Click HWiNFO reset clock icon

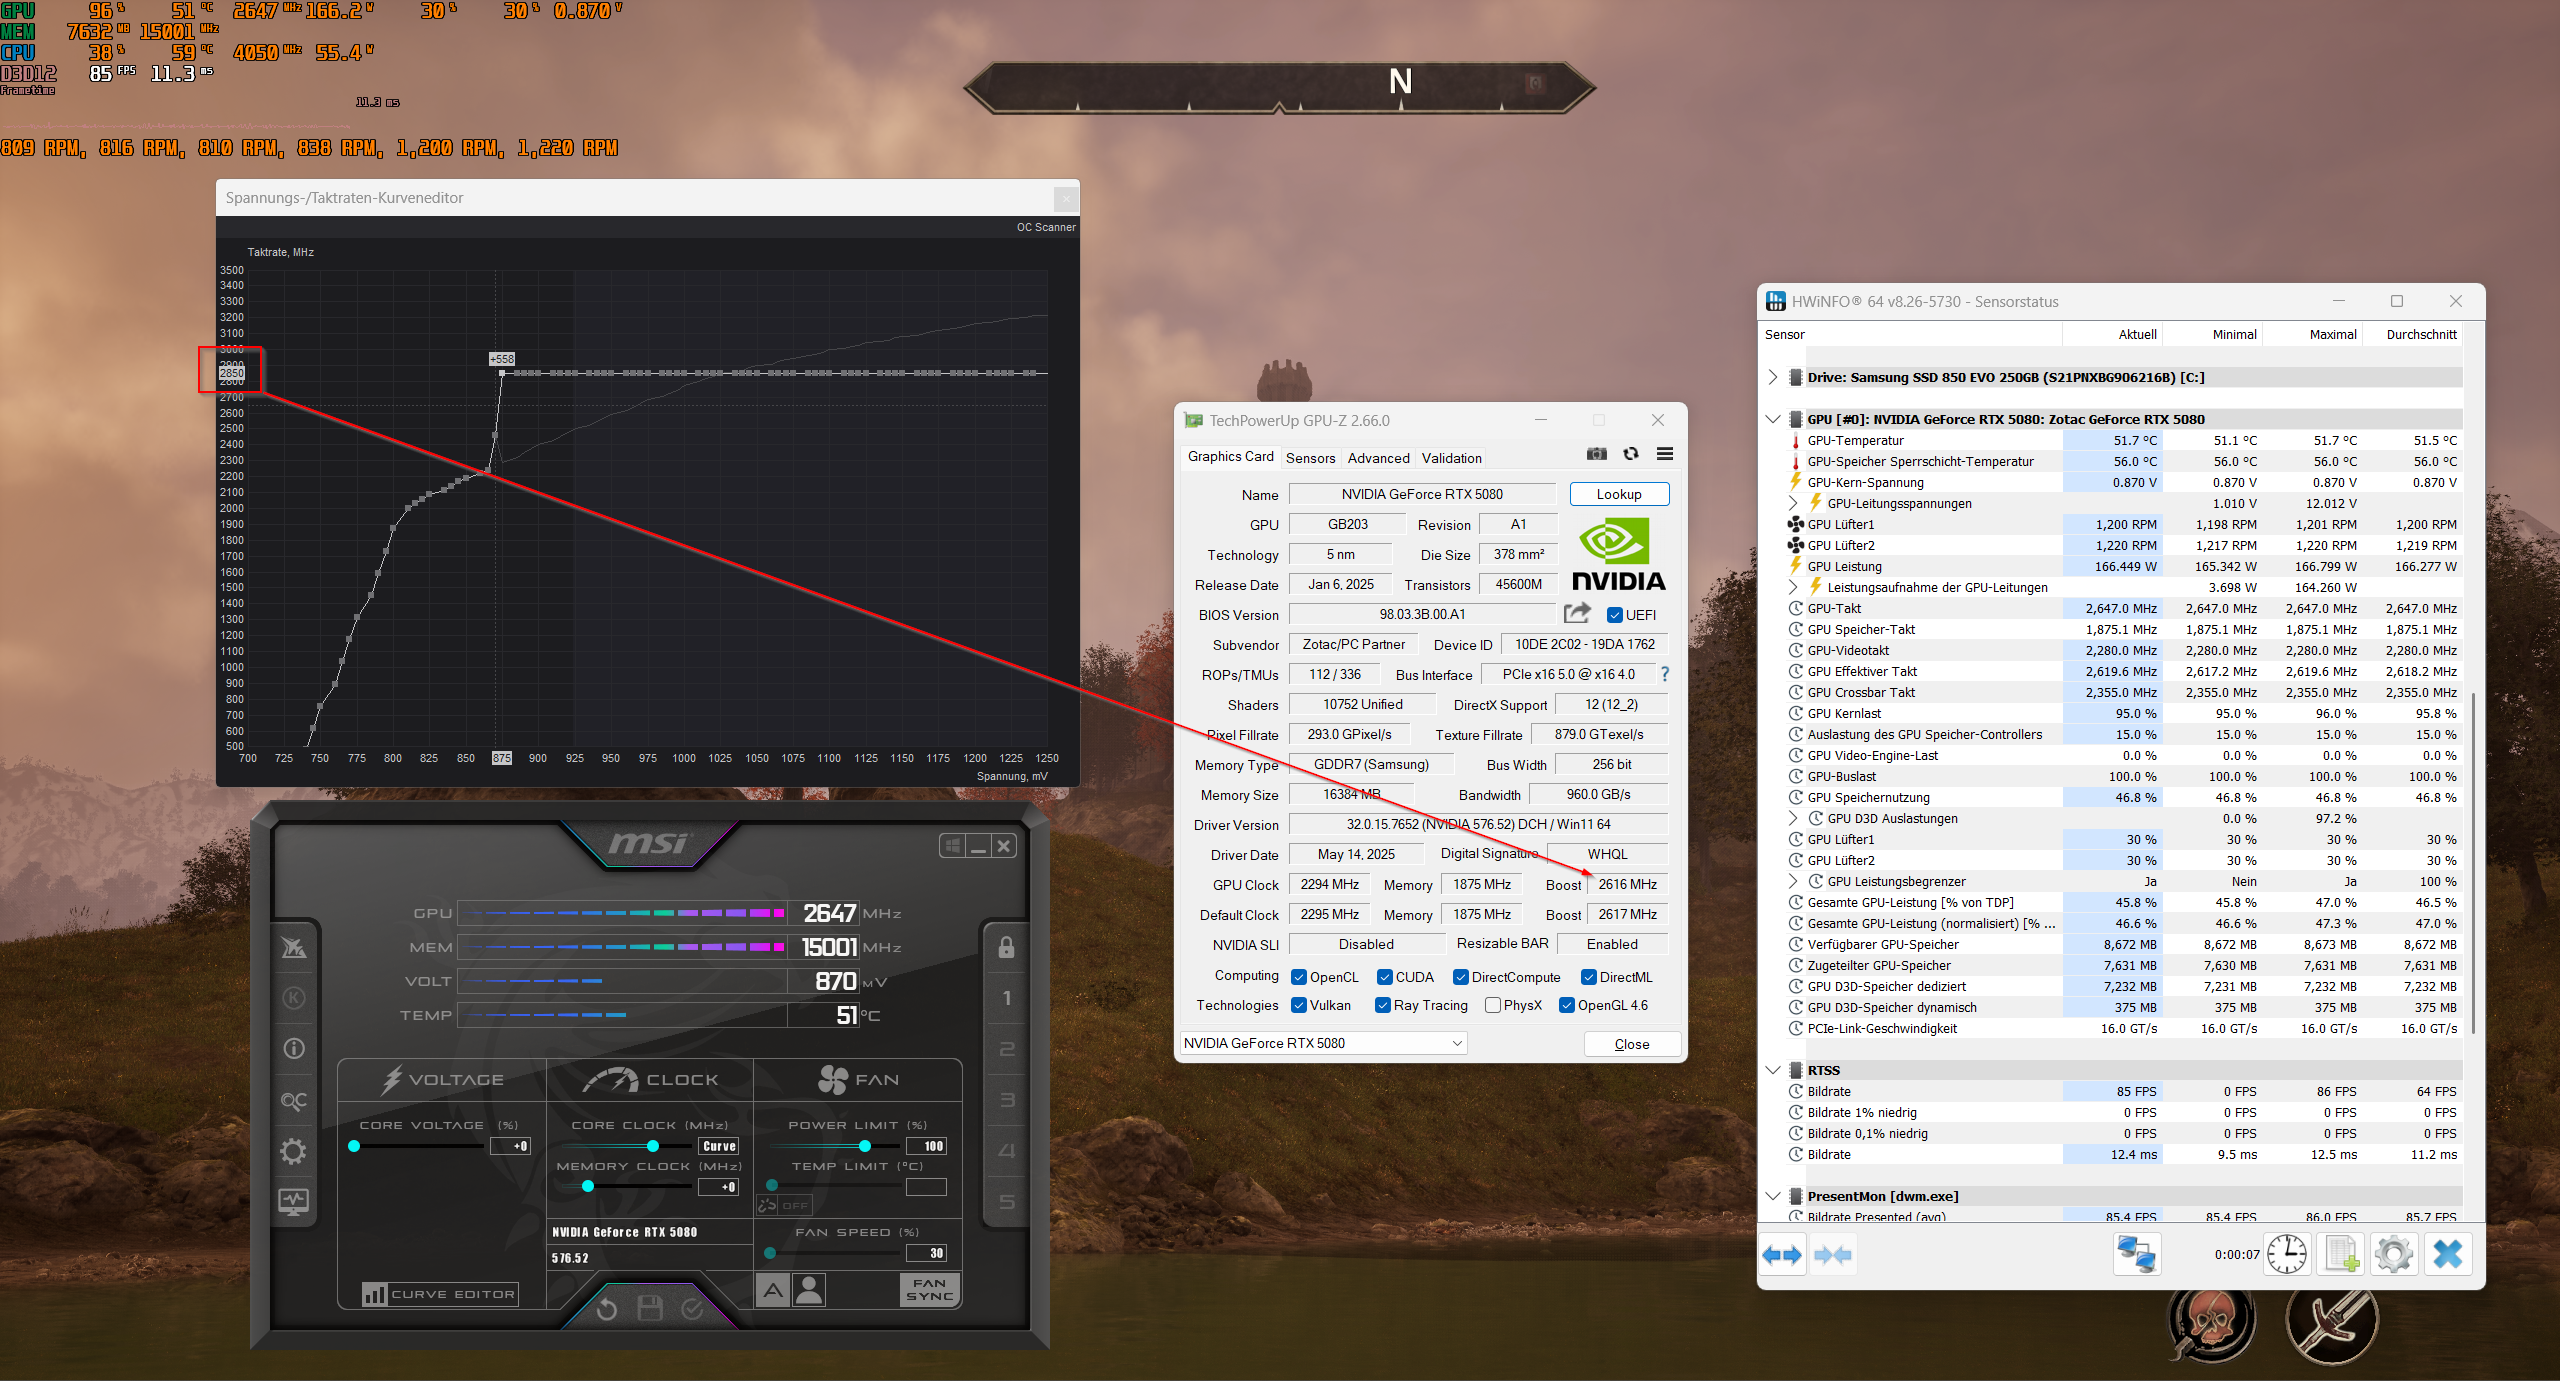pyautogui.click(x=2286, y=1254)
